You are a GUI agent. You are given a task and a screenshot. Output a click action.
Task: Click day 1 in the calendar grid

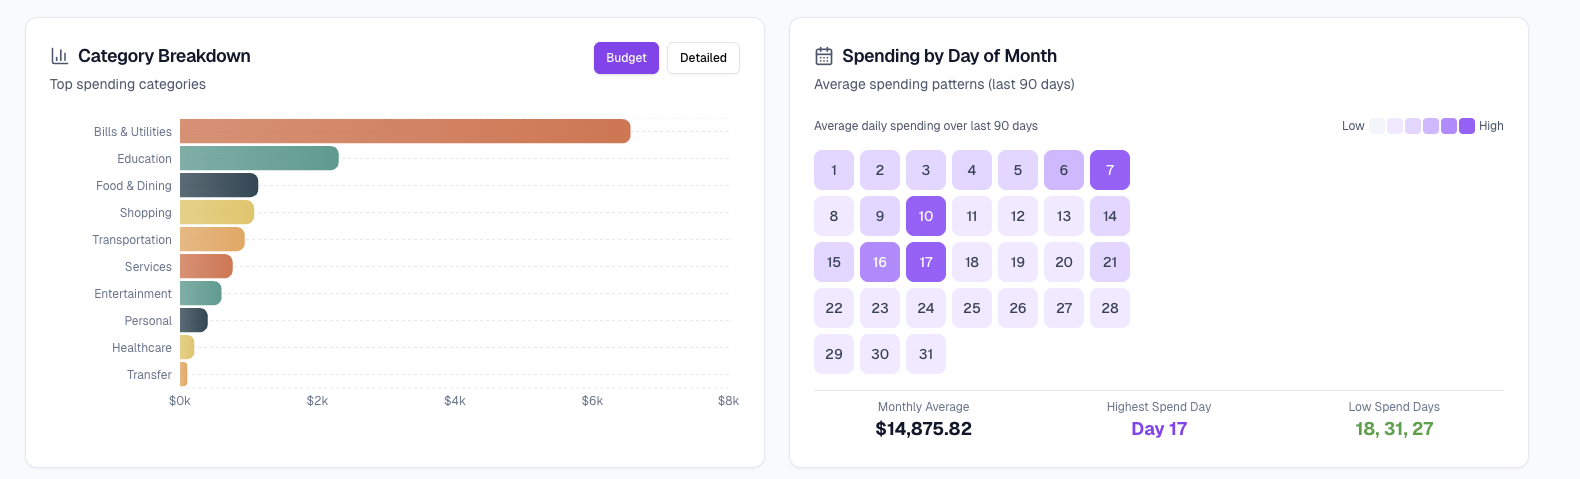coord(834,170)
